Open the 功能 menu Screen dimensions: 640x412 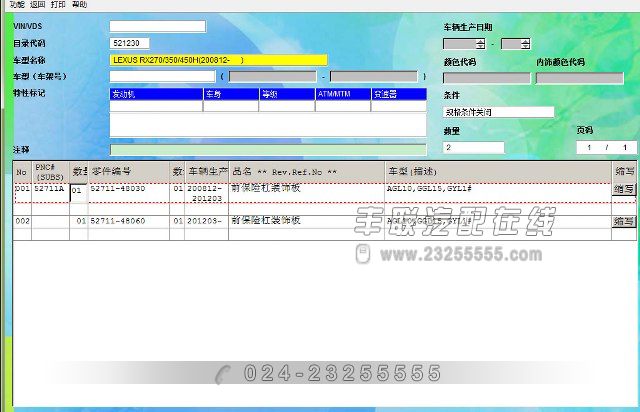tap(17, 4)
